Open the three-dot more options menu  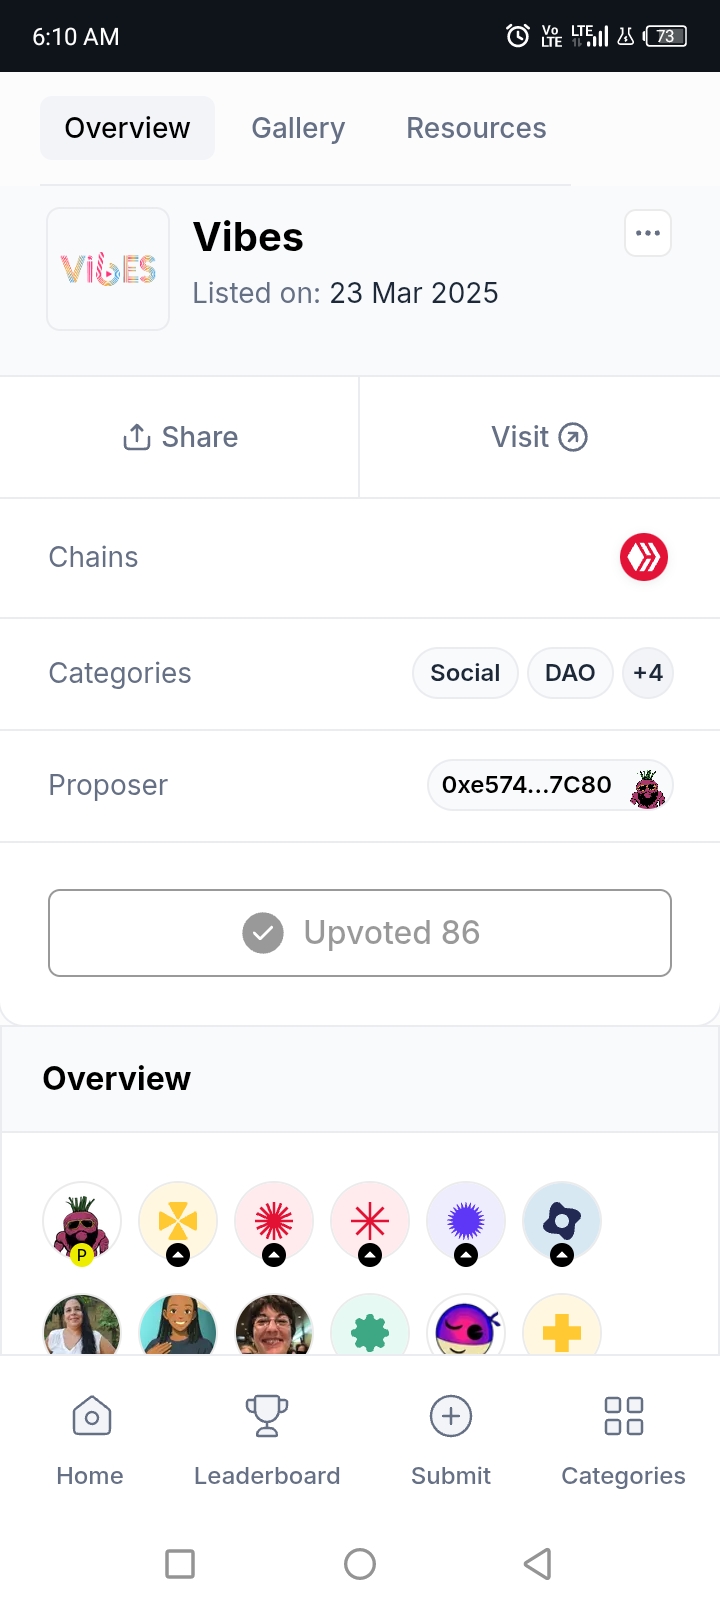tap(648, 233)
